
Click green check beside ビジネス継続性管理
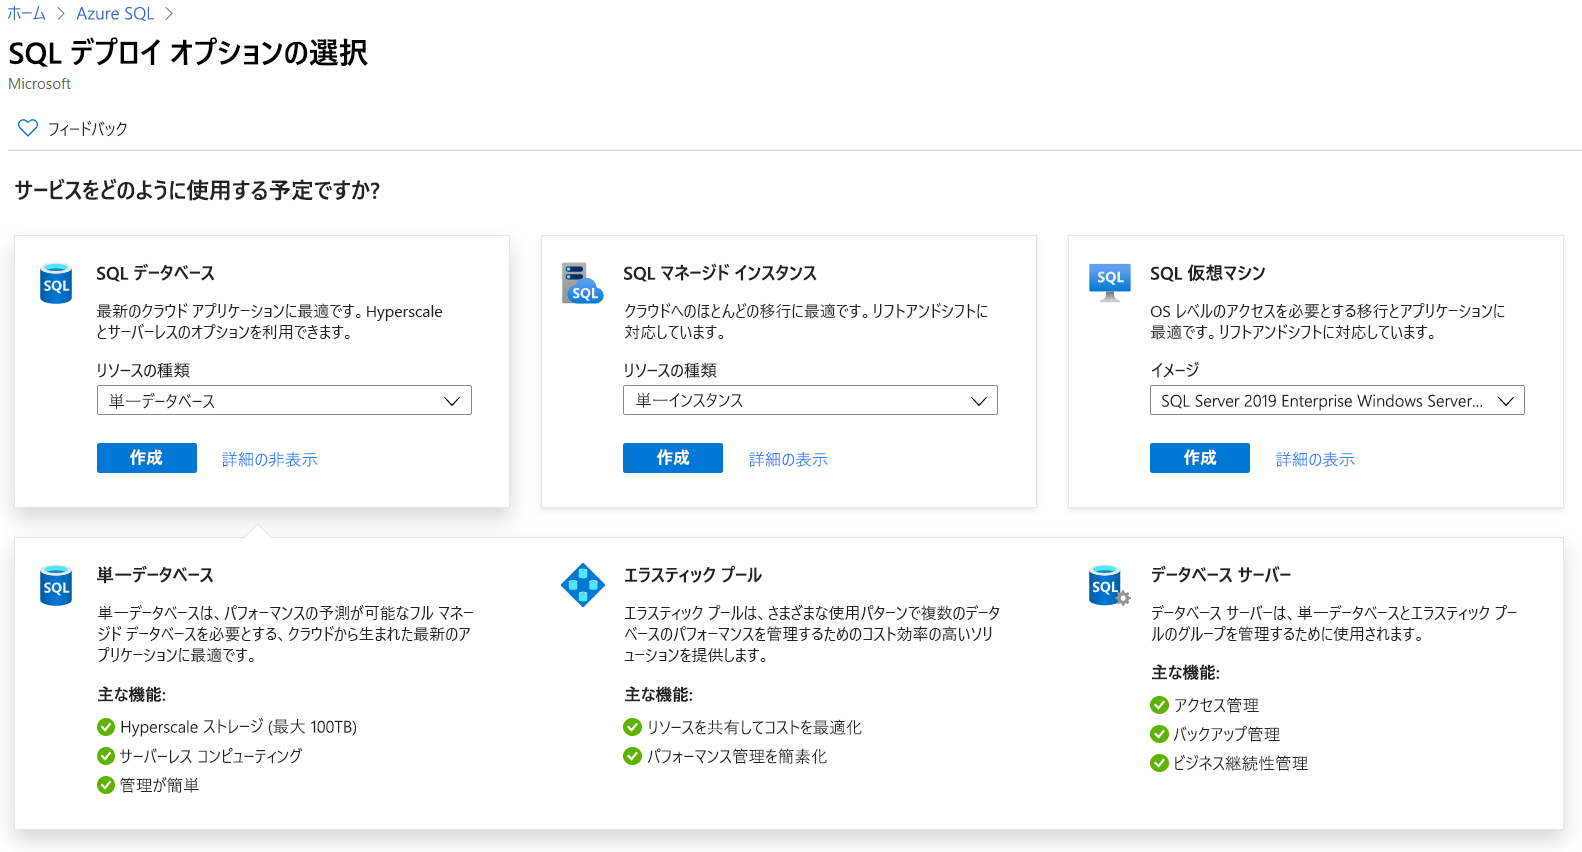tap(1160, 763)
